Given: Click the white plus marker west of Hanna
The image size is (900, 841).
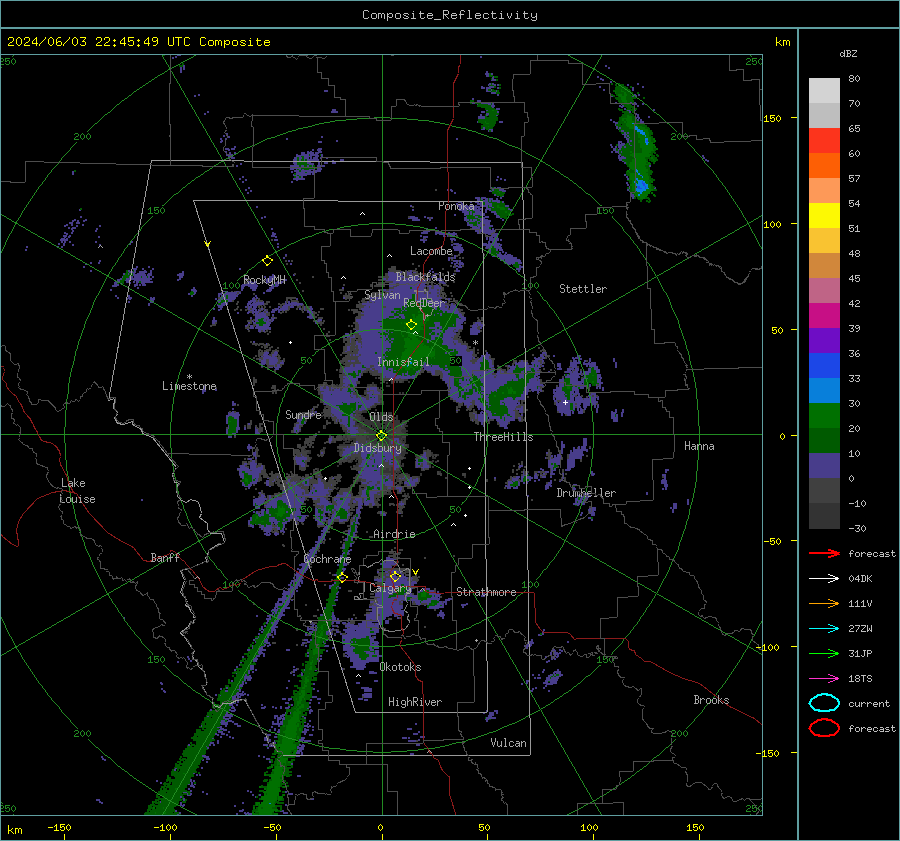Looking at the screenshot, I should coord(565,402).
